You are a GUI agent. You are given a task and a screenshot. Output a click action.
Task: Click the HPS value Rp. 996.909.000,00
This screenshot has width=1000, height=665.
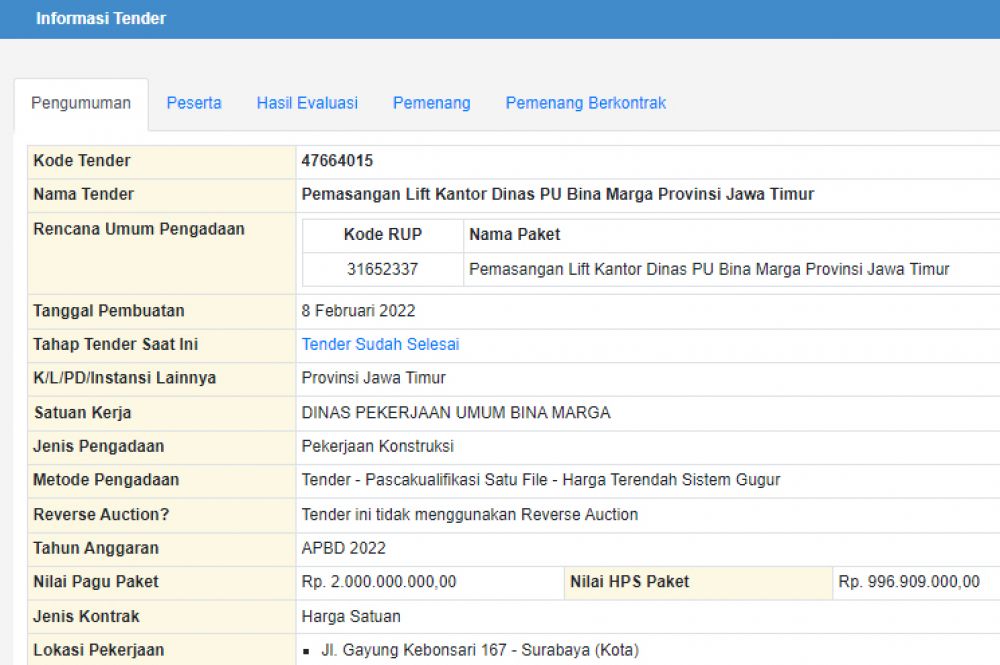pyautogui.click(x=909, y=582)
